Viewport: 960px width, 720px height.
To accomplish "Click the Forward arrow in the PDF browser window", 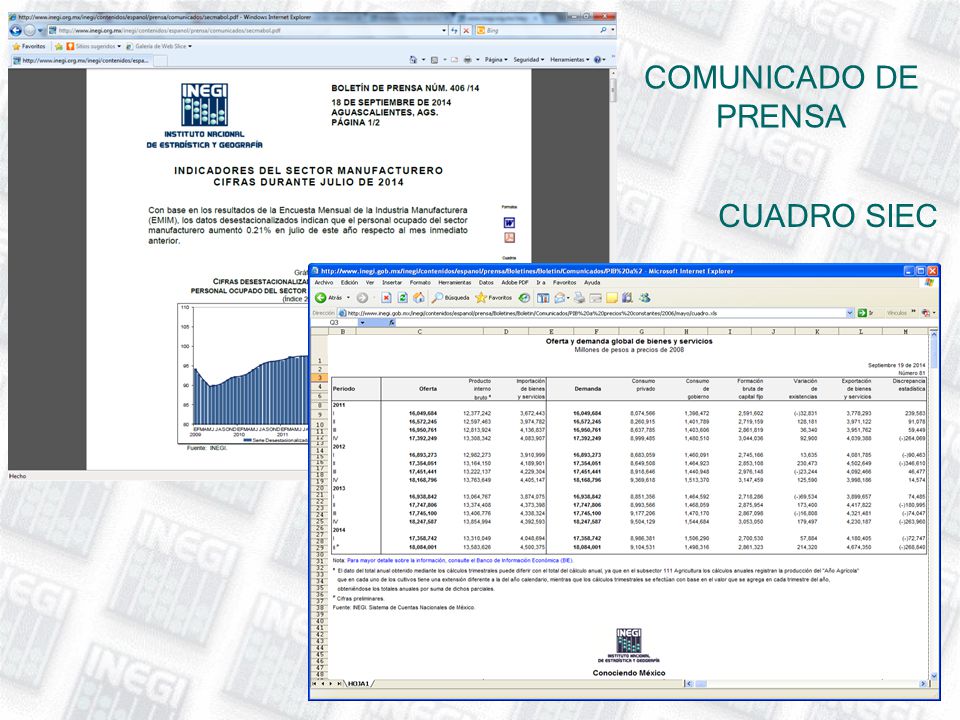I will (x=29, y=30).
